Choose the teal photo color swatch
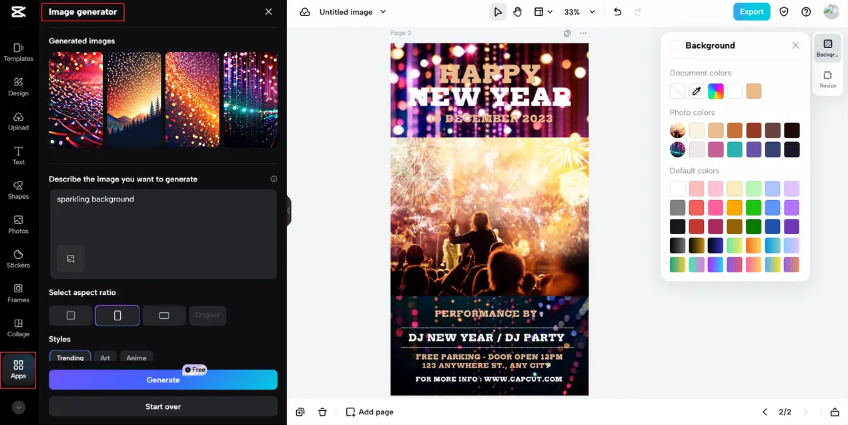Image resolution: width=848 pixels, height=425 pixels. tap(734, 150)
